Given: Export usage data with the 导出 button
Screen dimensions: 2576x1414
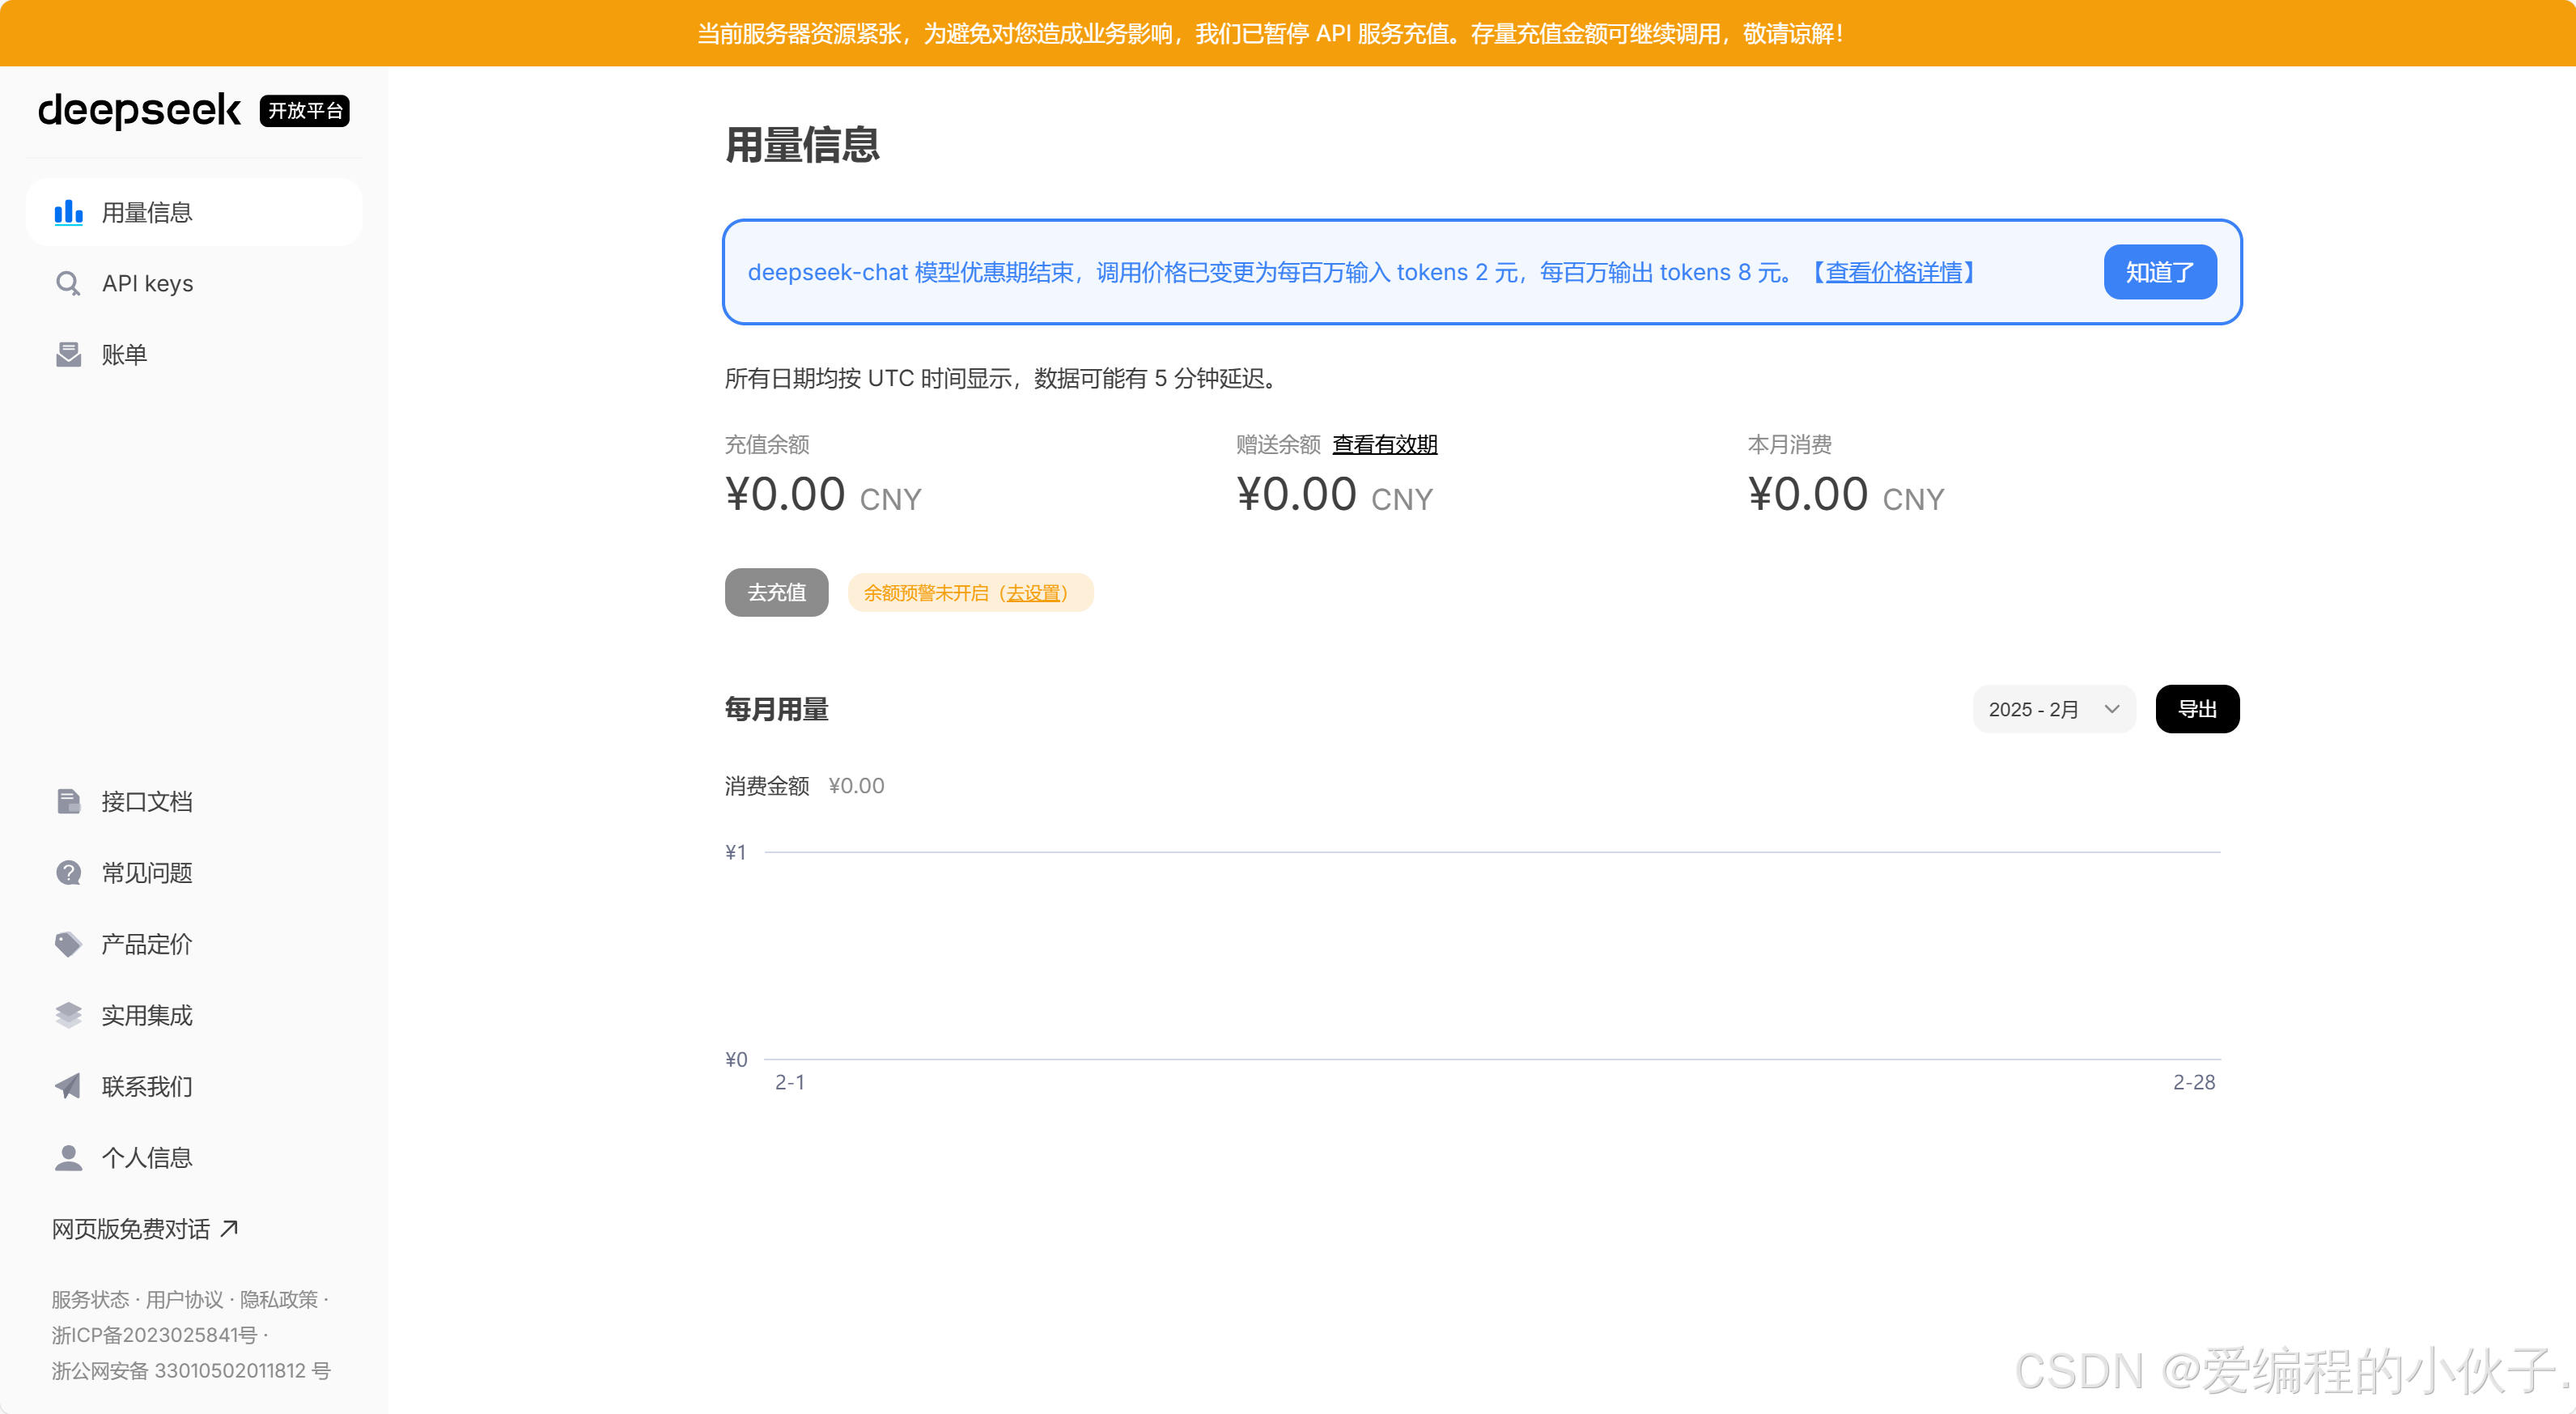Looking at the screenshot, I should click(x=2197, y=708).
